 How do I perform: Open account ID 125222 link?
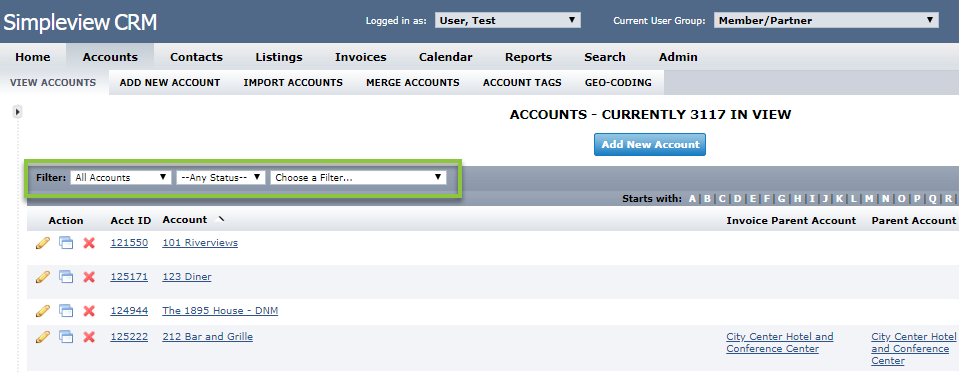(x=129, y=337)
